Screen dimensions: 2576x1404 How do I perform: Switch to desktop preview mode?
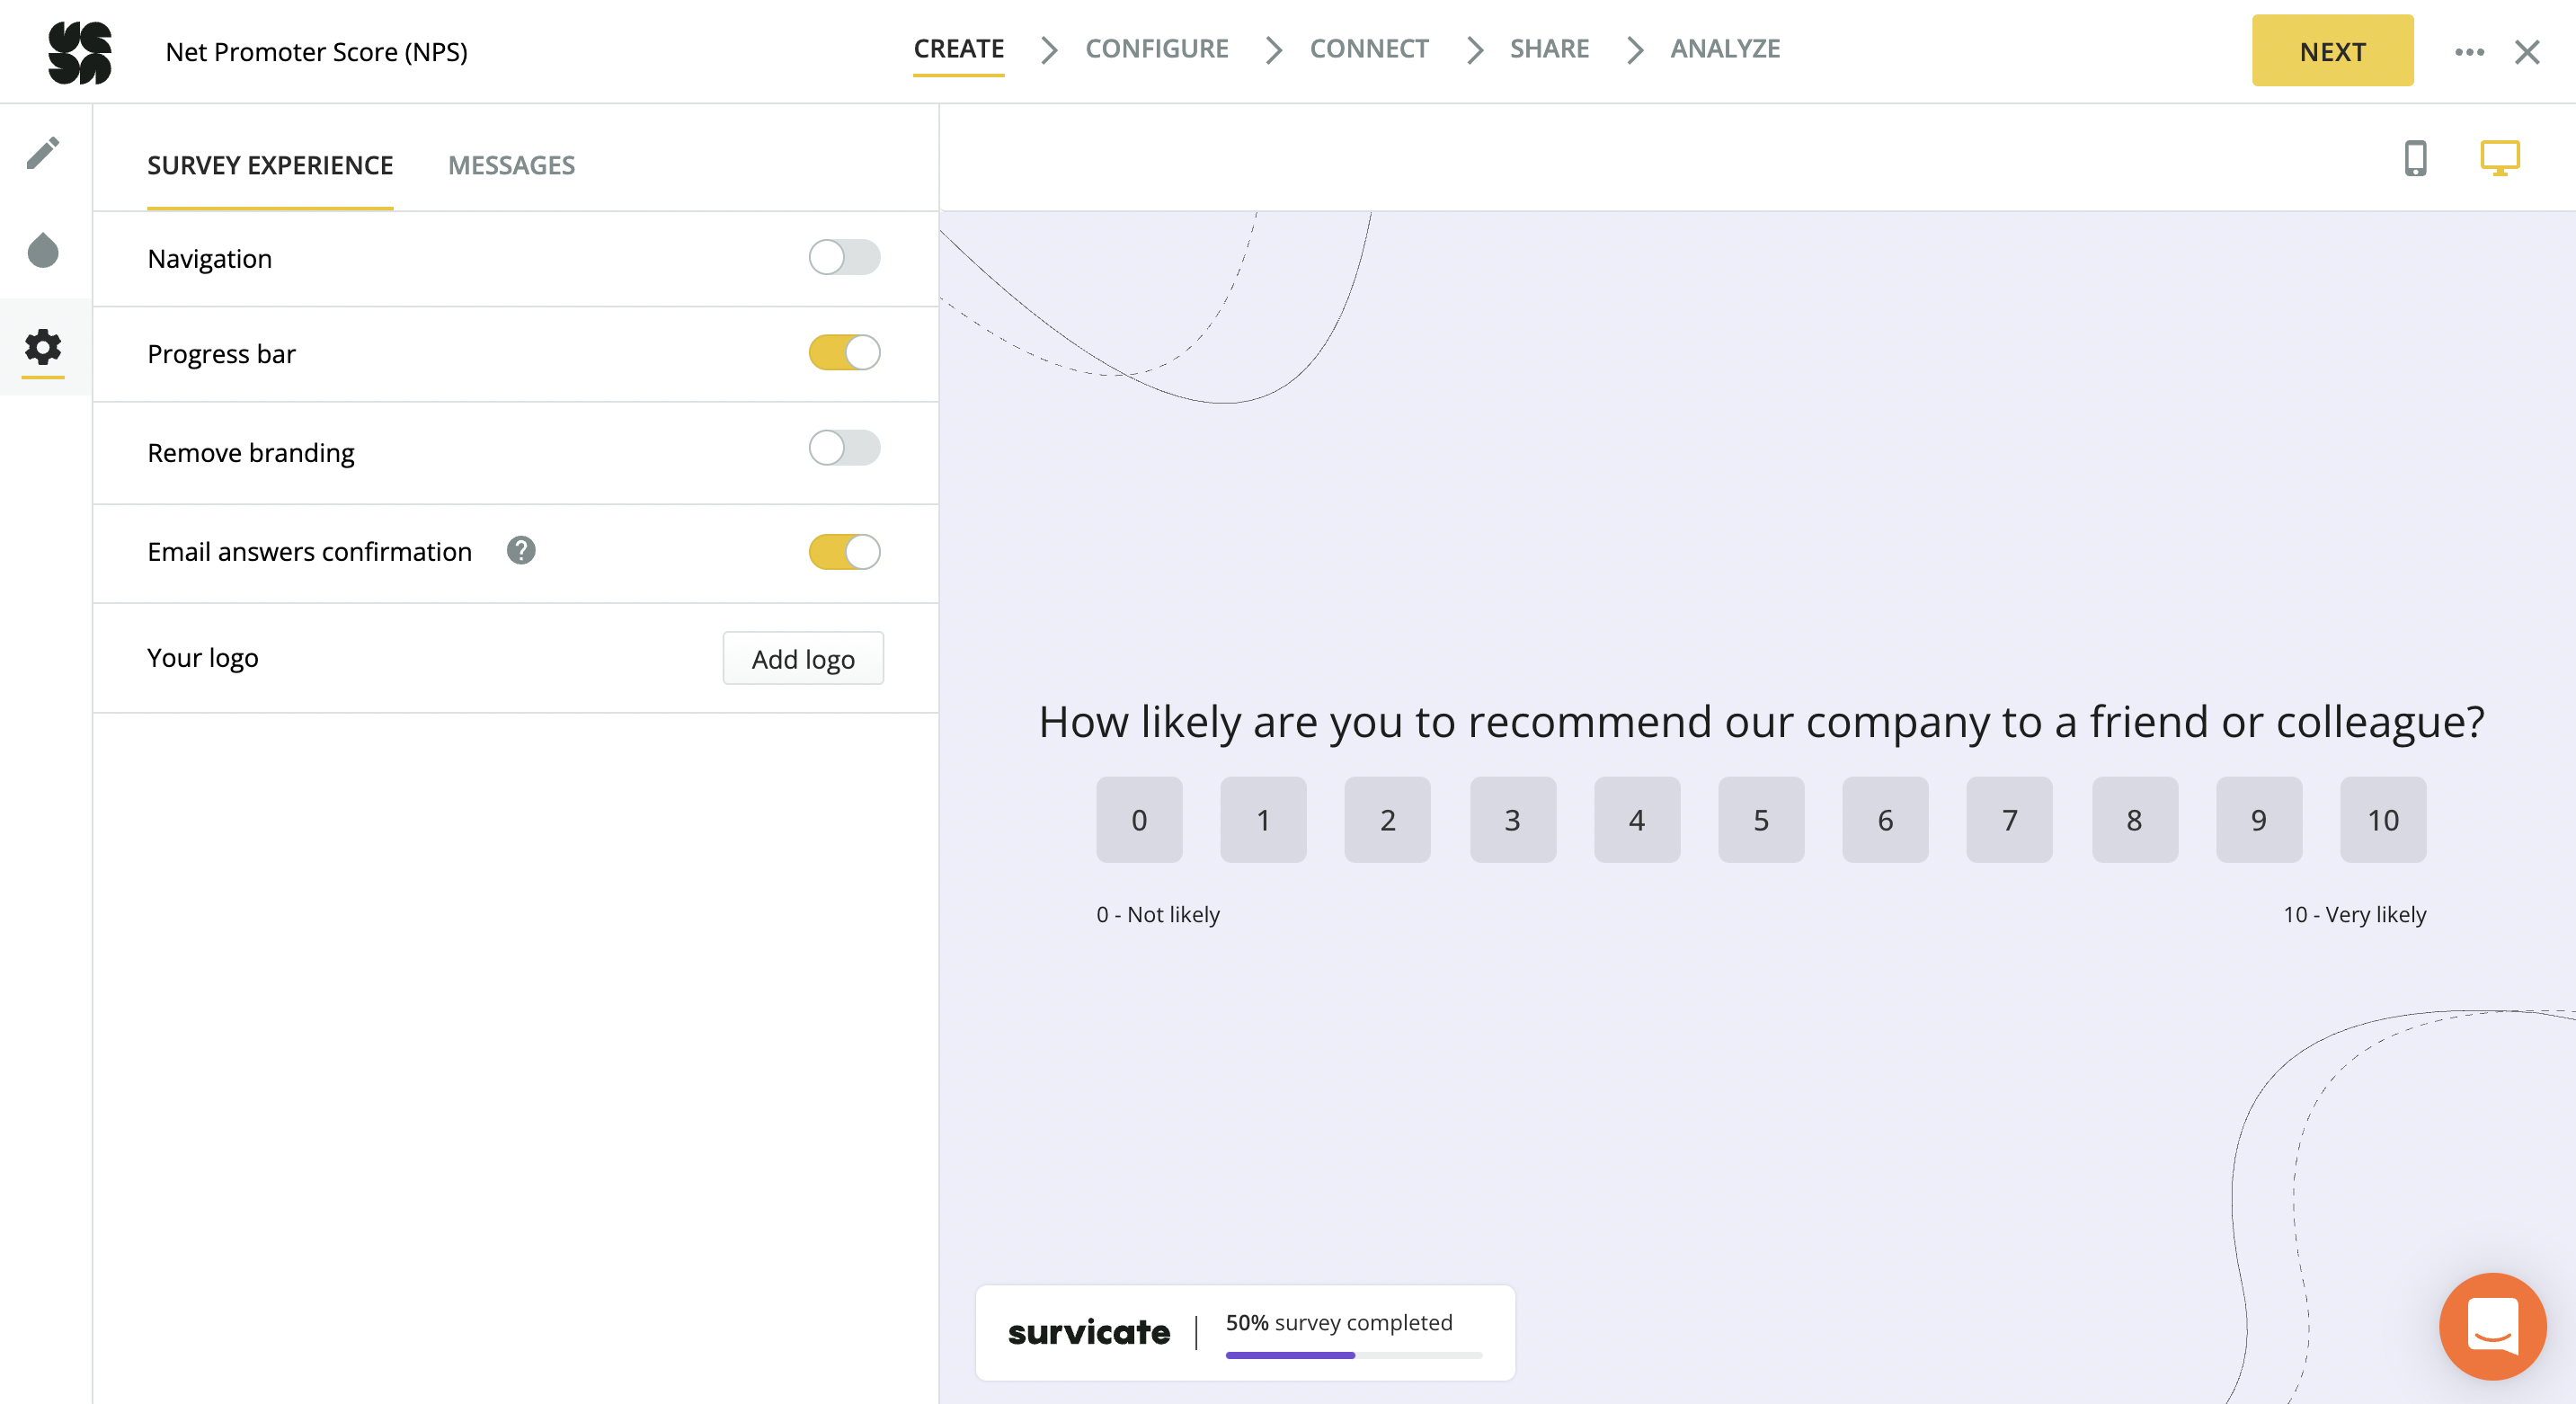coord(2500,156)
